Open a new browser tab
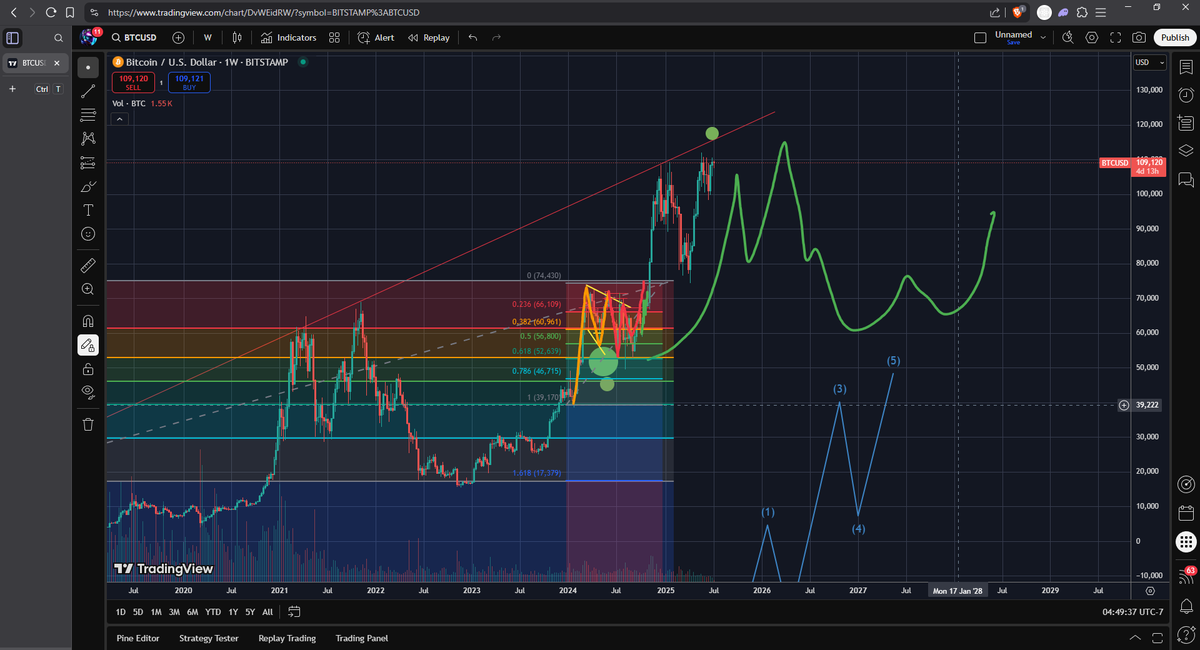Screen dimensions: 1200x650 coord(12,89)
